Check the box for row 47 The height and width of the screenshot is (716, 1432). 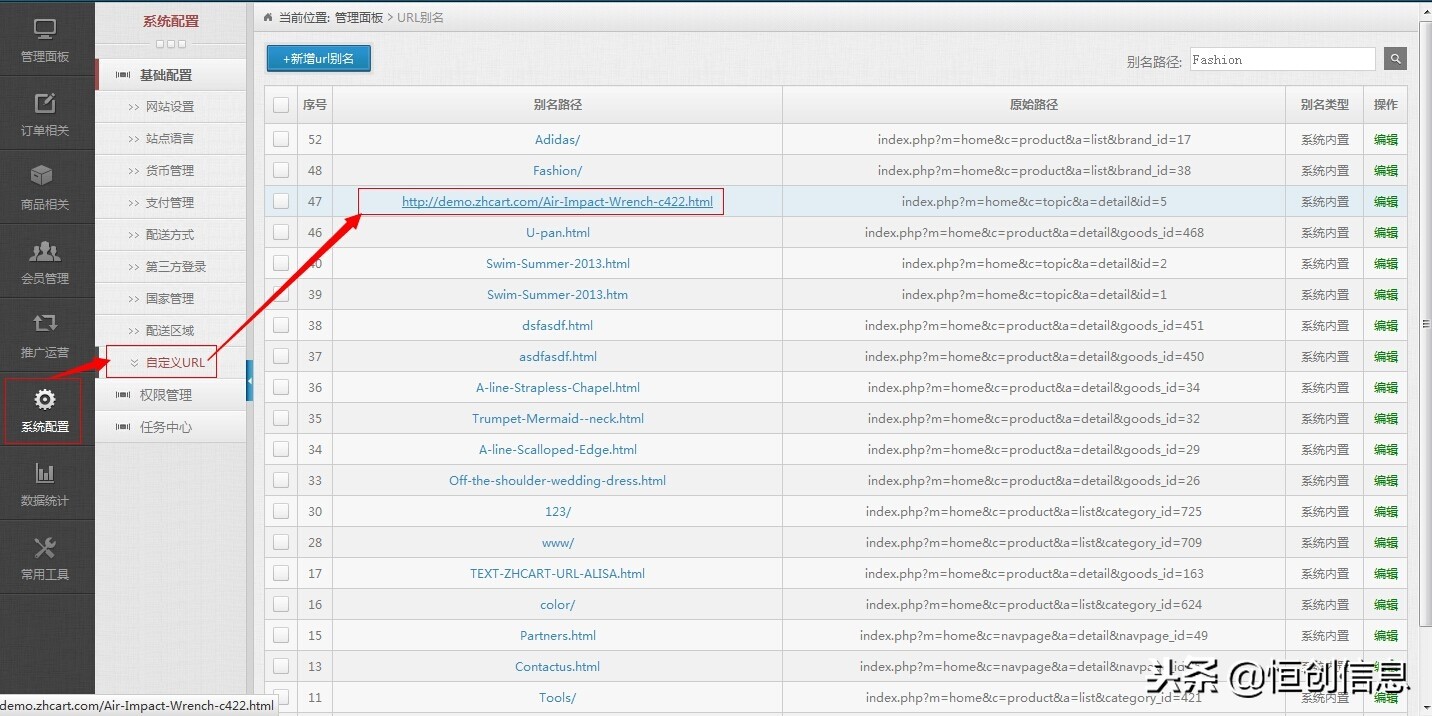[281, 202]
